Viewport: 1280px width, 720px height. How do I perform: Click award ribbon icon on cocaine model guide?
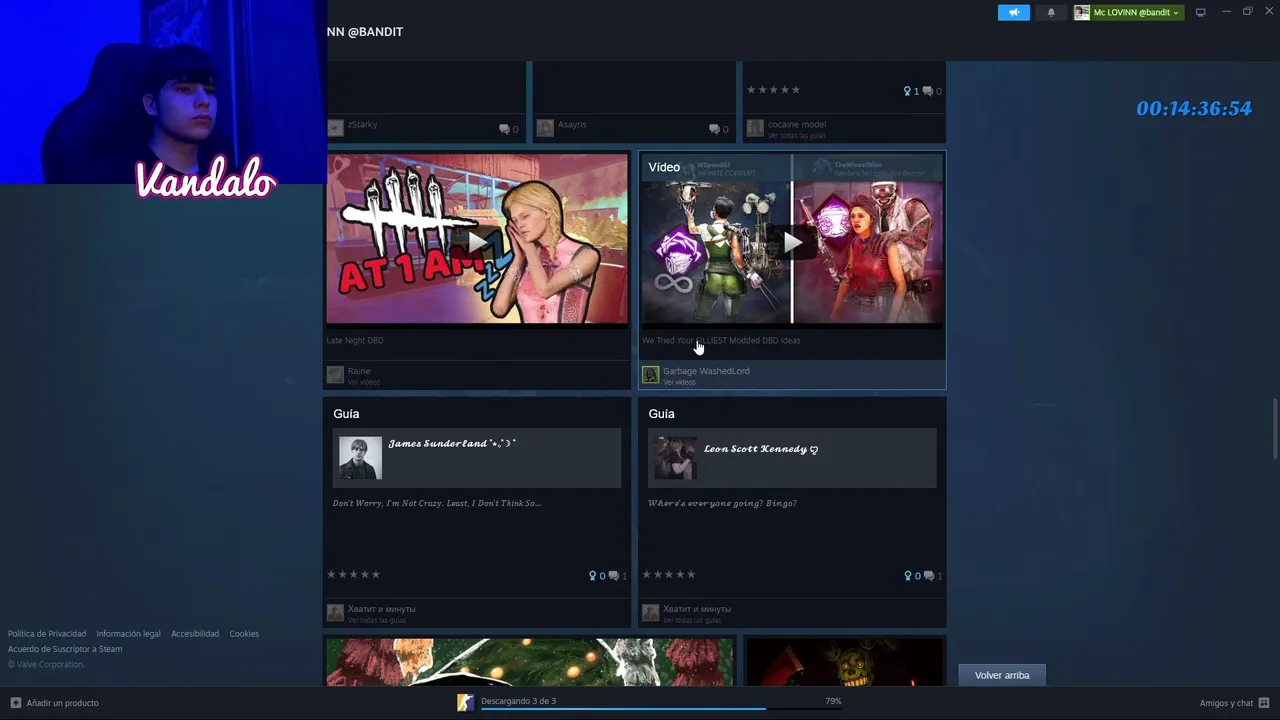pos(907,91)
